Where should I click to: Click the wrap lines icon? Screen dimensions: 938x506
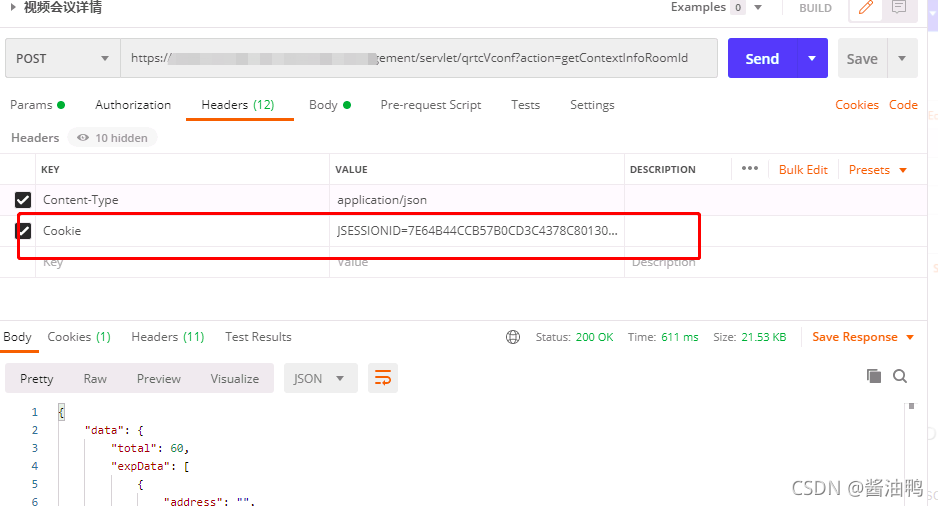pyautogui.click(x=383, y=378)
